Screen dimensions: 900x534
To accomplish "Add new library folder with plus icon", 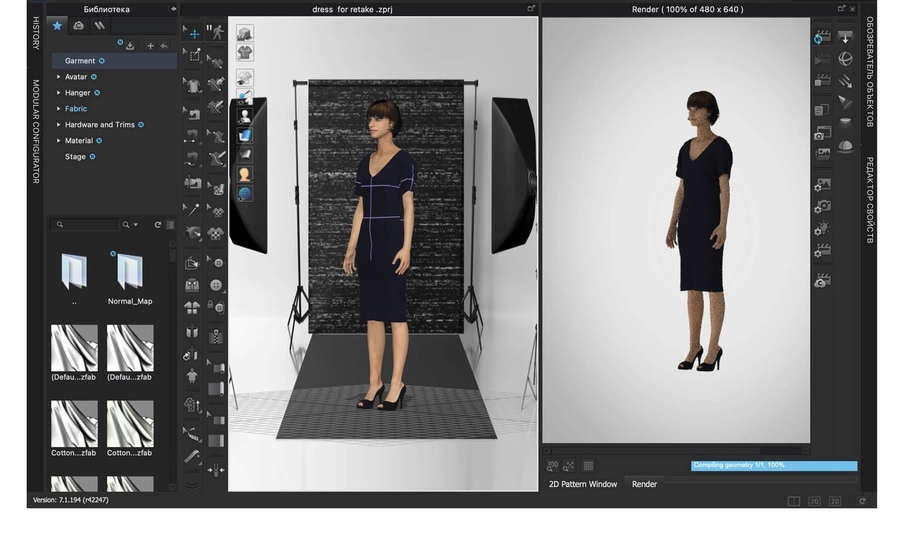I will coord(150,46).
